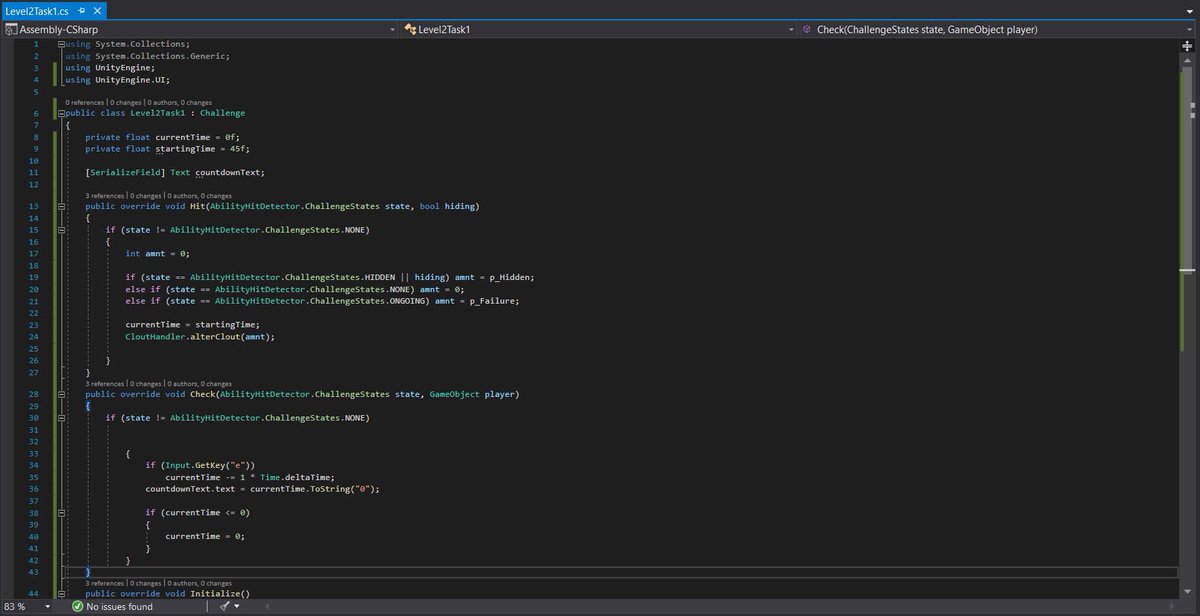Open the code cleanup profile dropdown arrow

pos(237,607)
